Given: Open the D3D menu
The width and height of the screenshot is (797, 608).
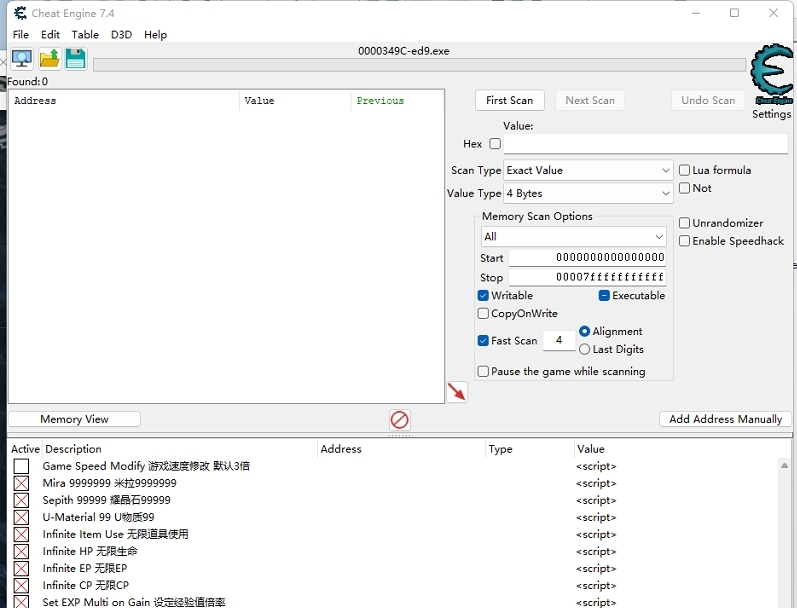Looking at the screenshot, I should coord(121,35).
